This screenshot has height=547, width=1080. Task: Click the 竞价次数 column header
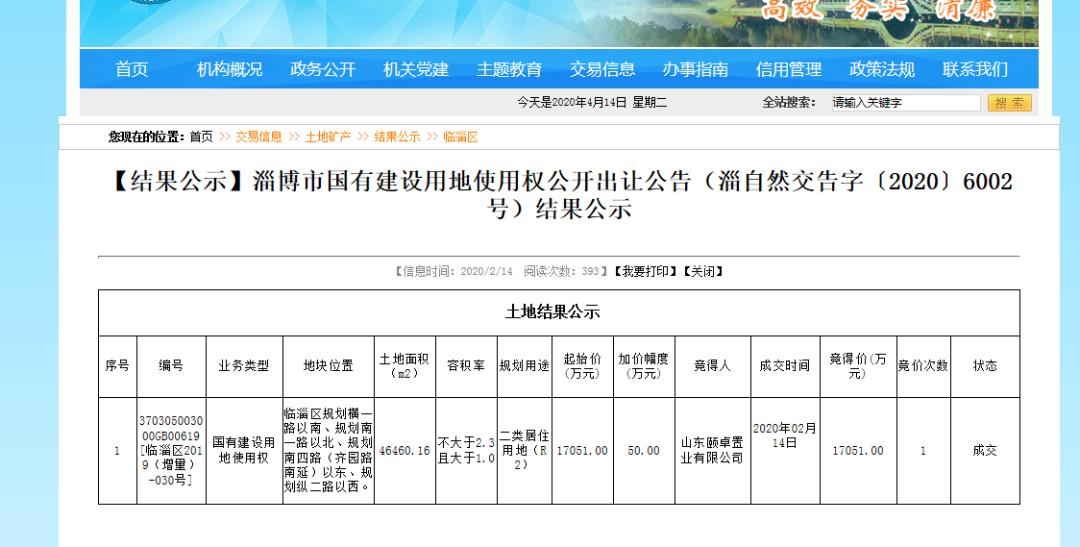923,366
